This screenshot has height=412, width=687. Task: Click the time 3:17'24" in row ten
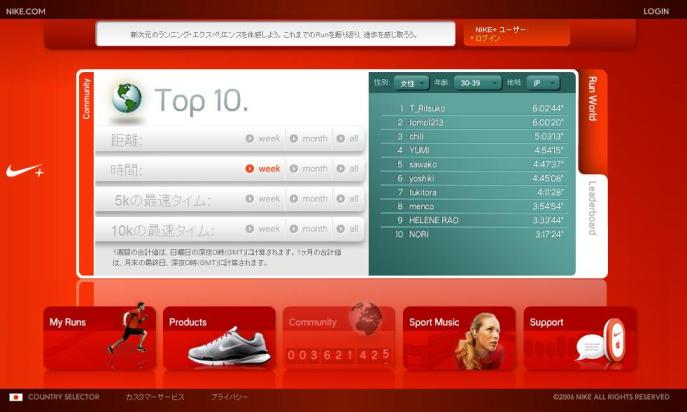[549, 234]
